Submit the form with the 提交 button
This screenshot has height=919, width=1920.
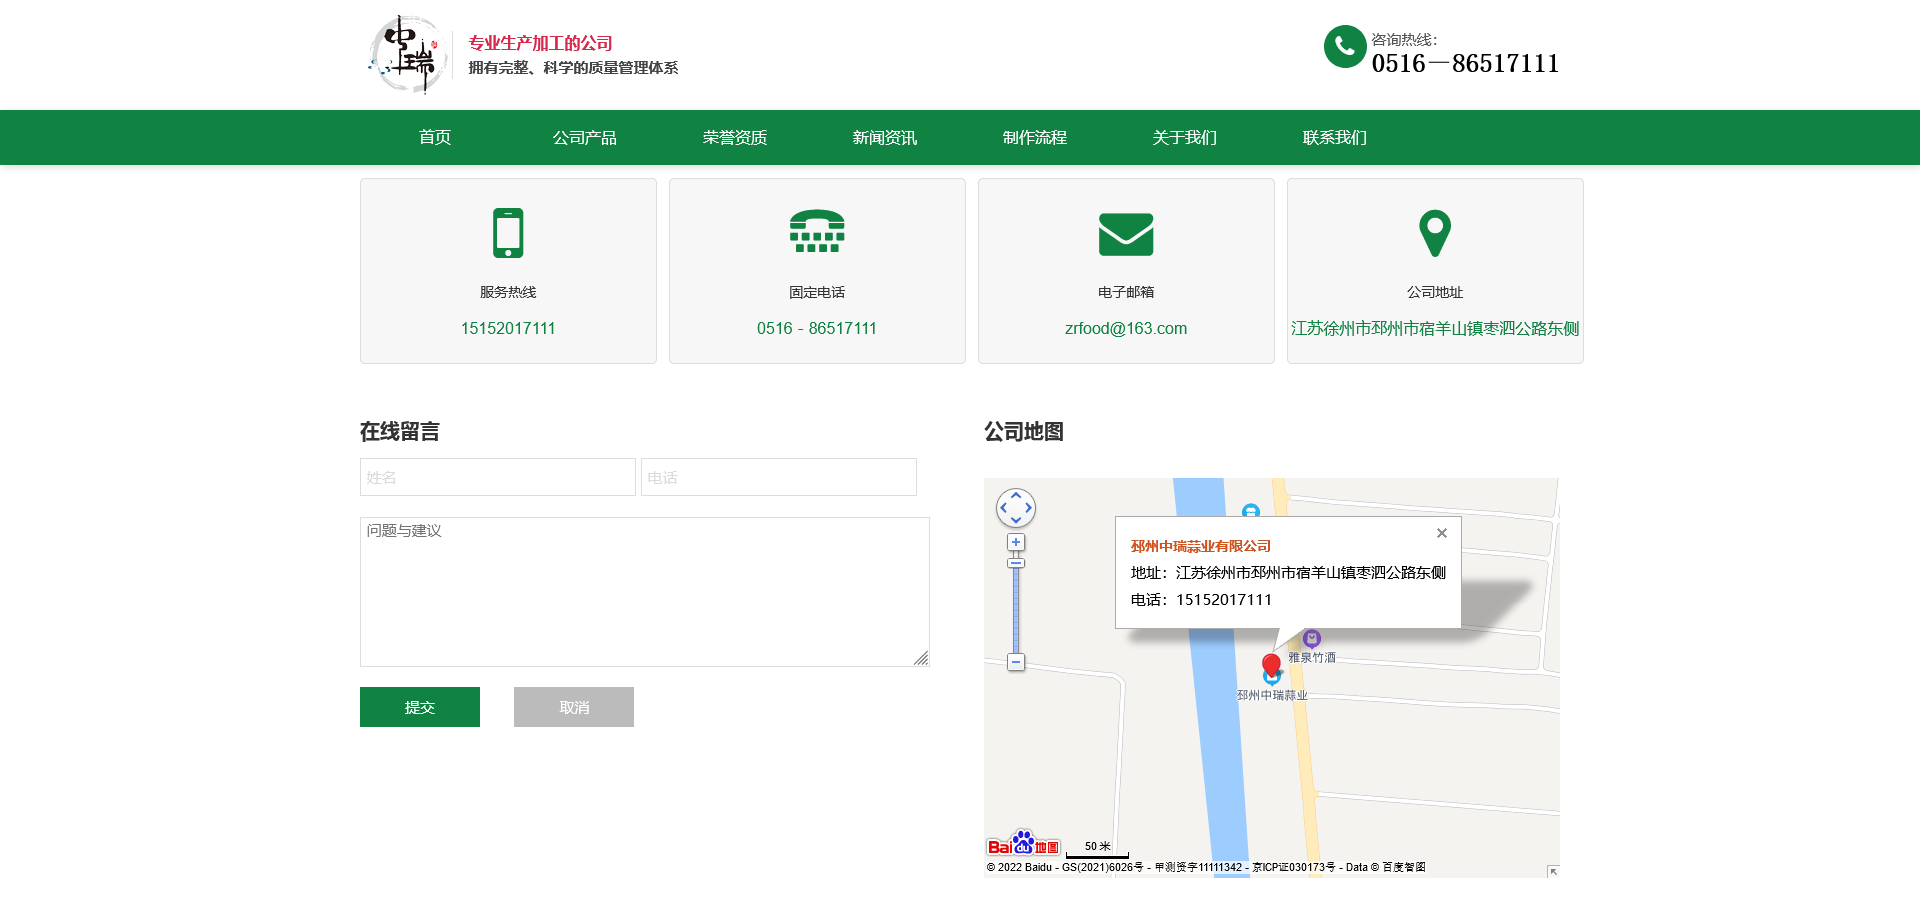tap(419, 706)
